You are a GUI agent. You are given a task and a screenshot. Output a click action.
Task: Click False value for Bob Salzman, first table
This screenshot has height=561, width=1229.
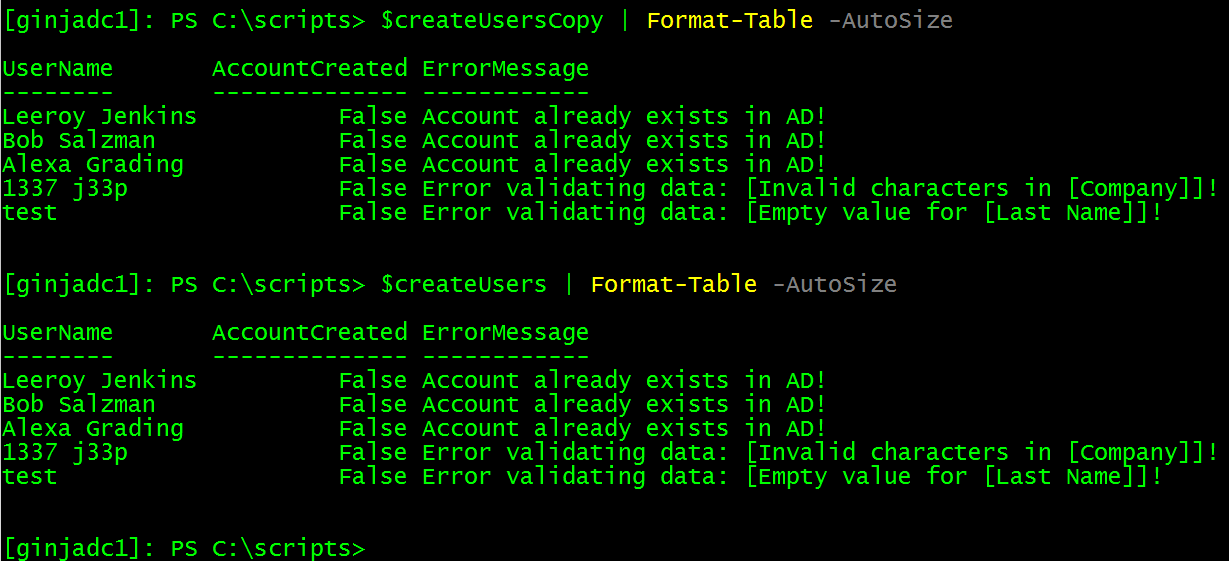tap(372, 141)
